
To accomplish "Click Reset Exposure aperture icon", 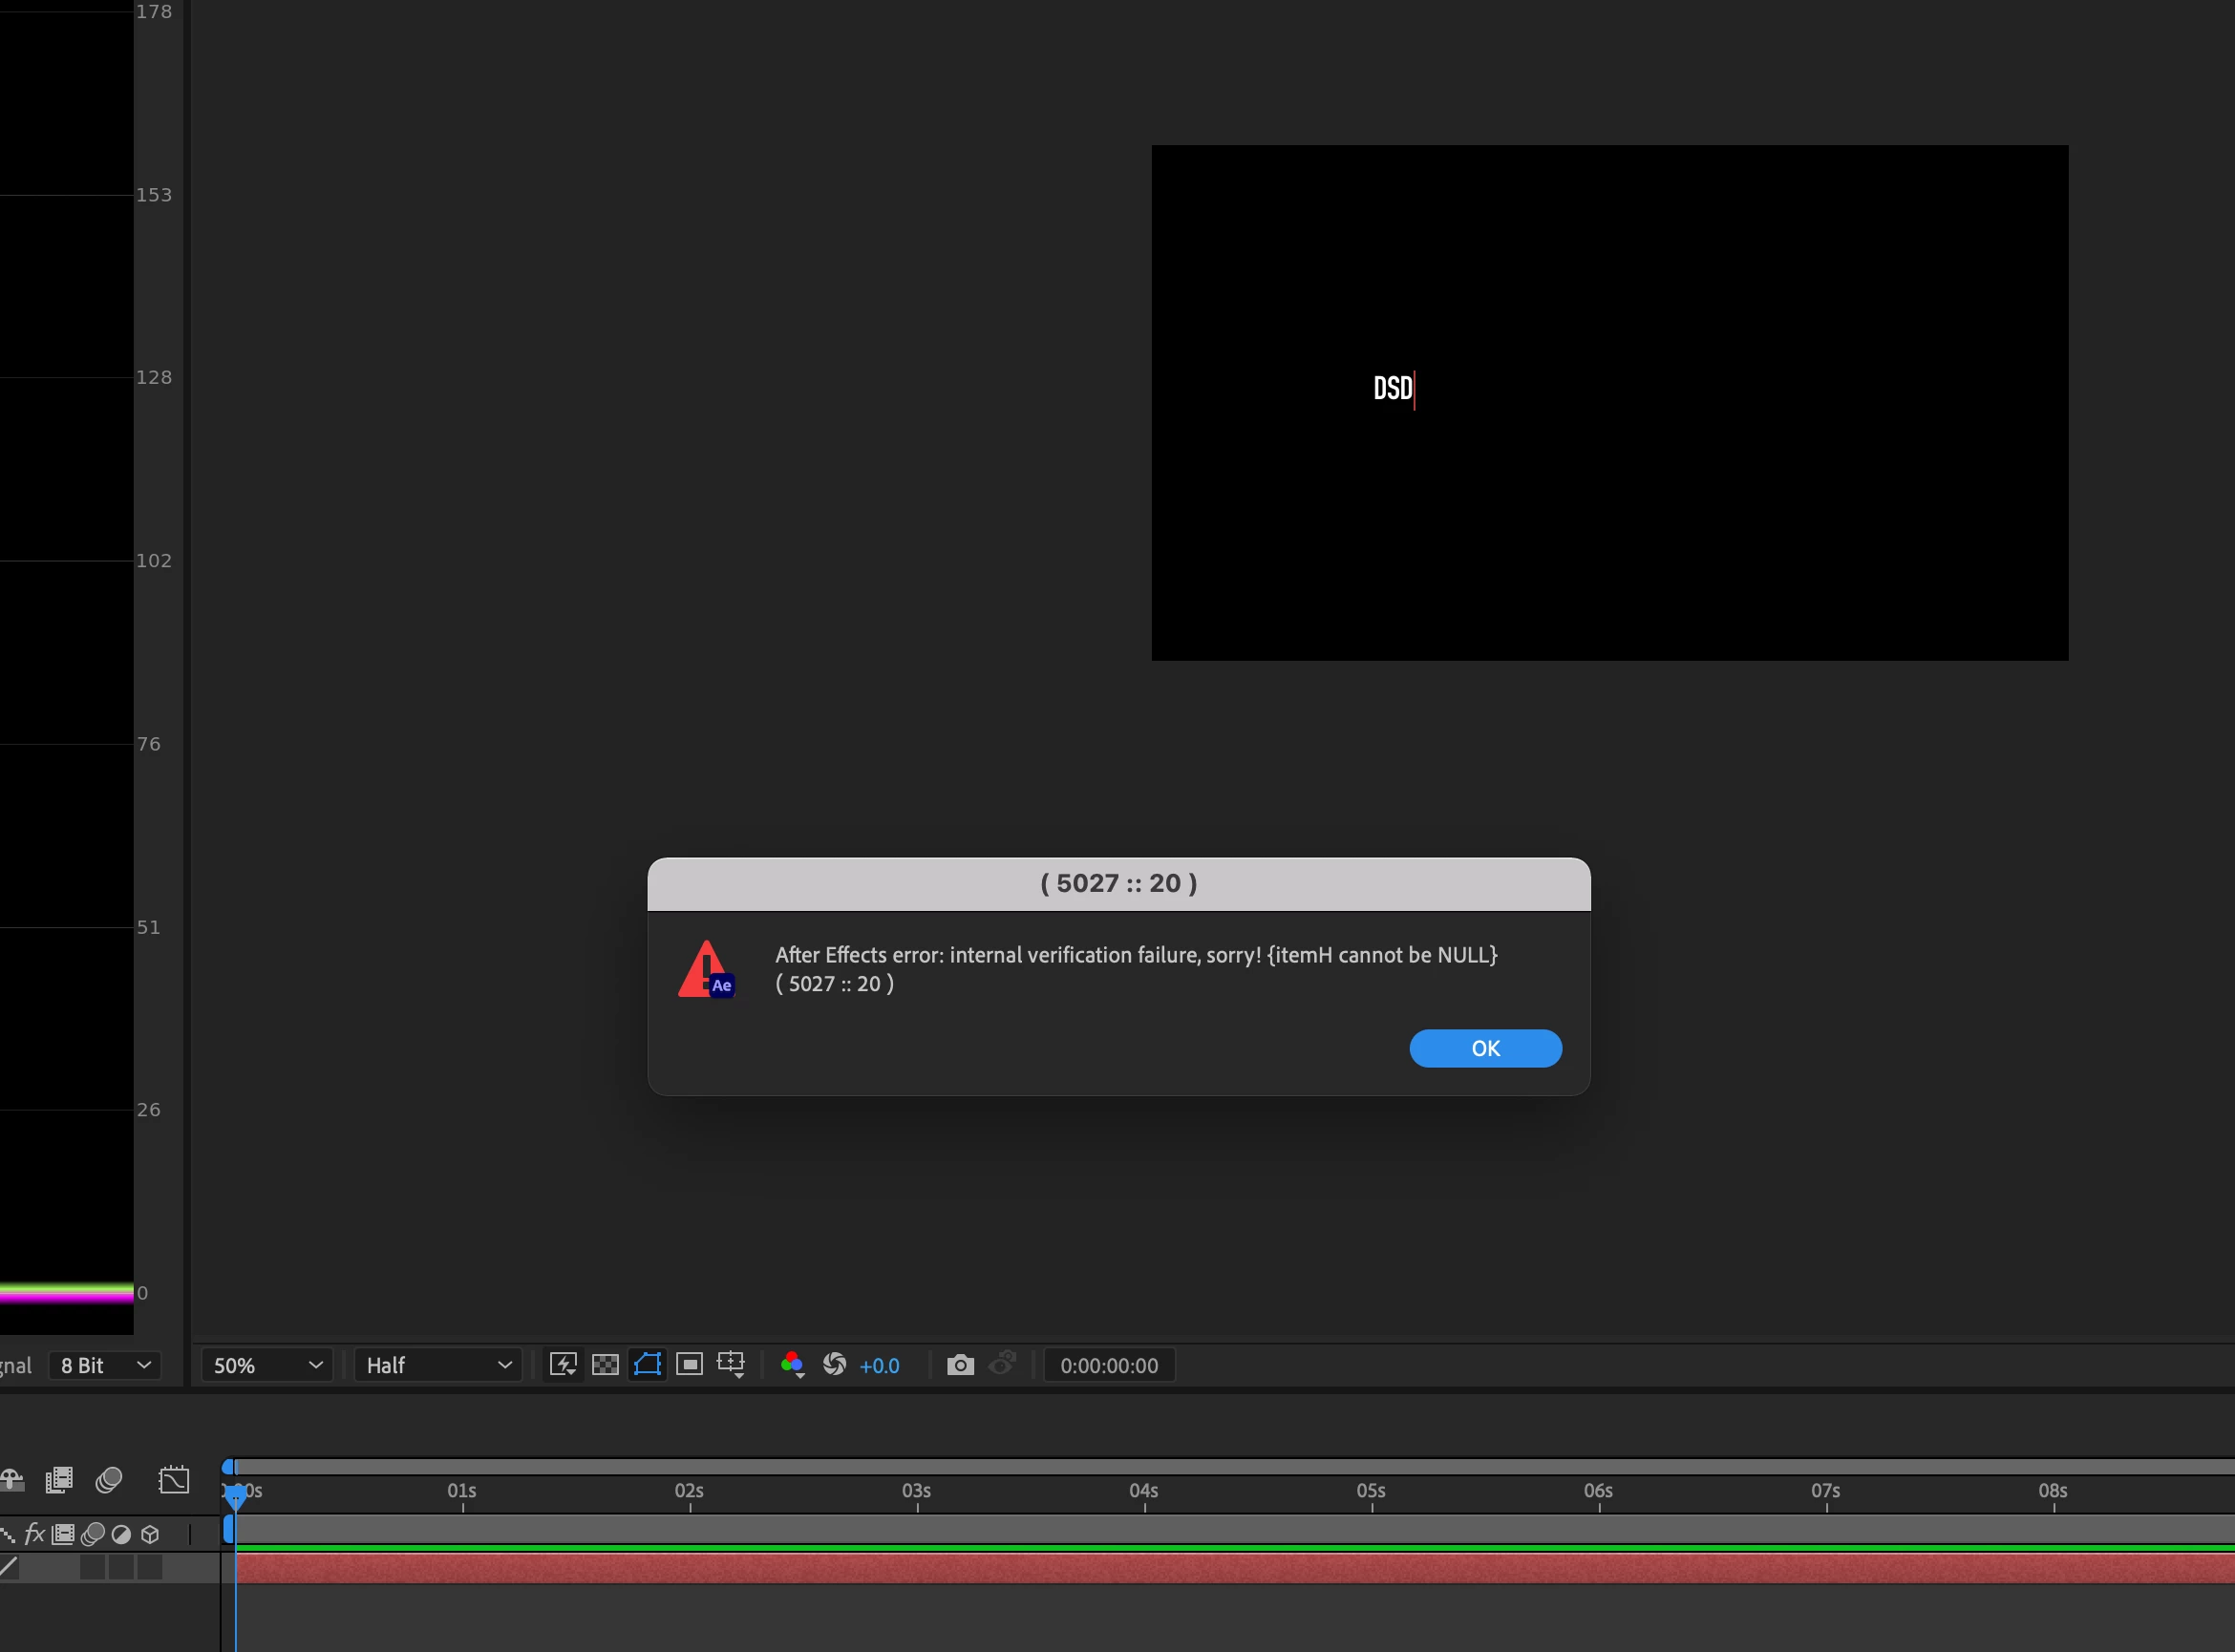I will click(x=834, y=1365).
